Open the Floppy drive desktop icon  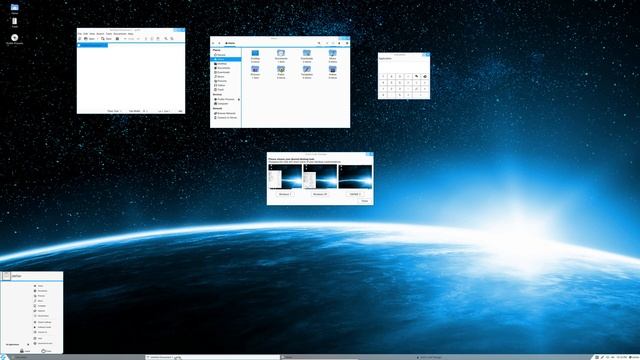tap(14, 39)
